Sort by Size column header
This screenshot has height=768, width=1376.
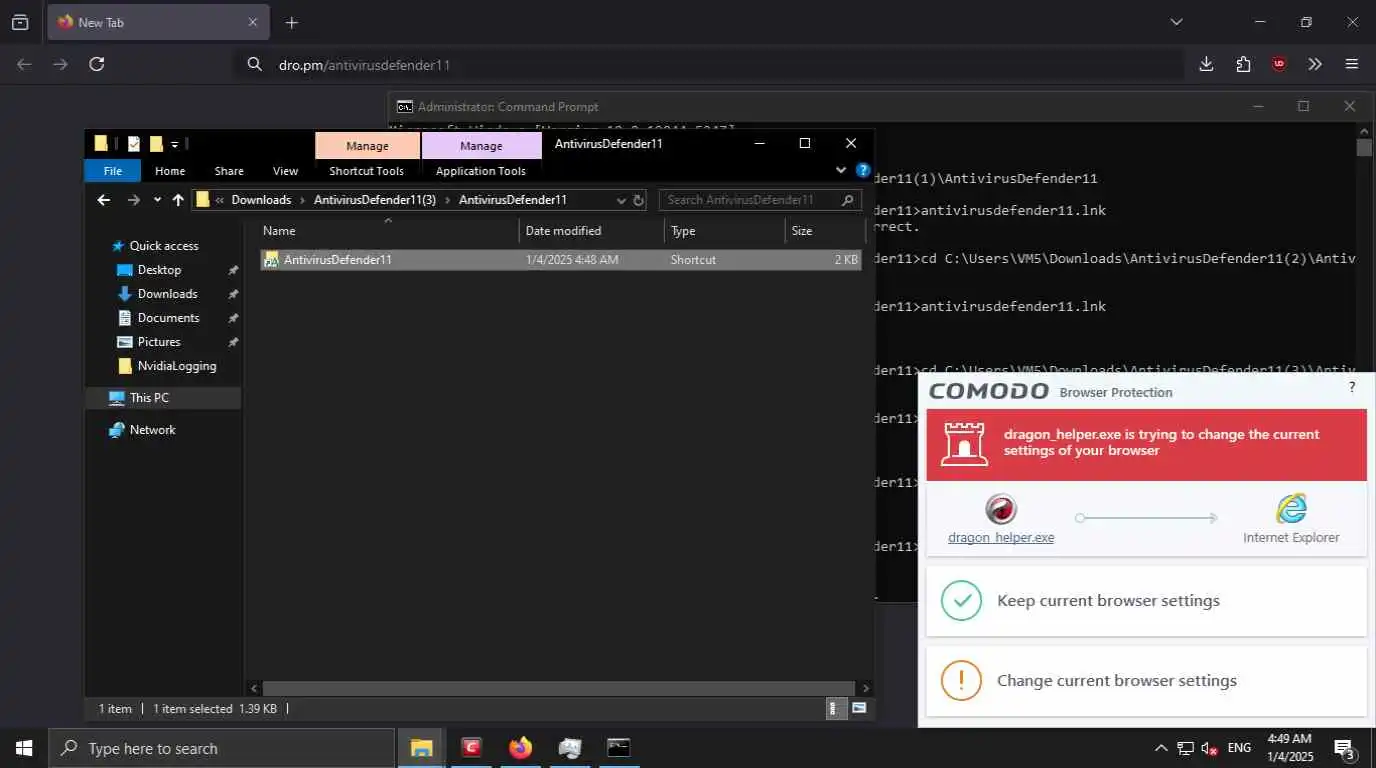pos(825,231)
